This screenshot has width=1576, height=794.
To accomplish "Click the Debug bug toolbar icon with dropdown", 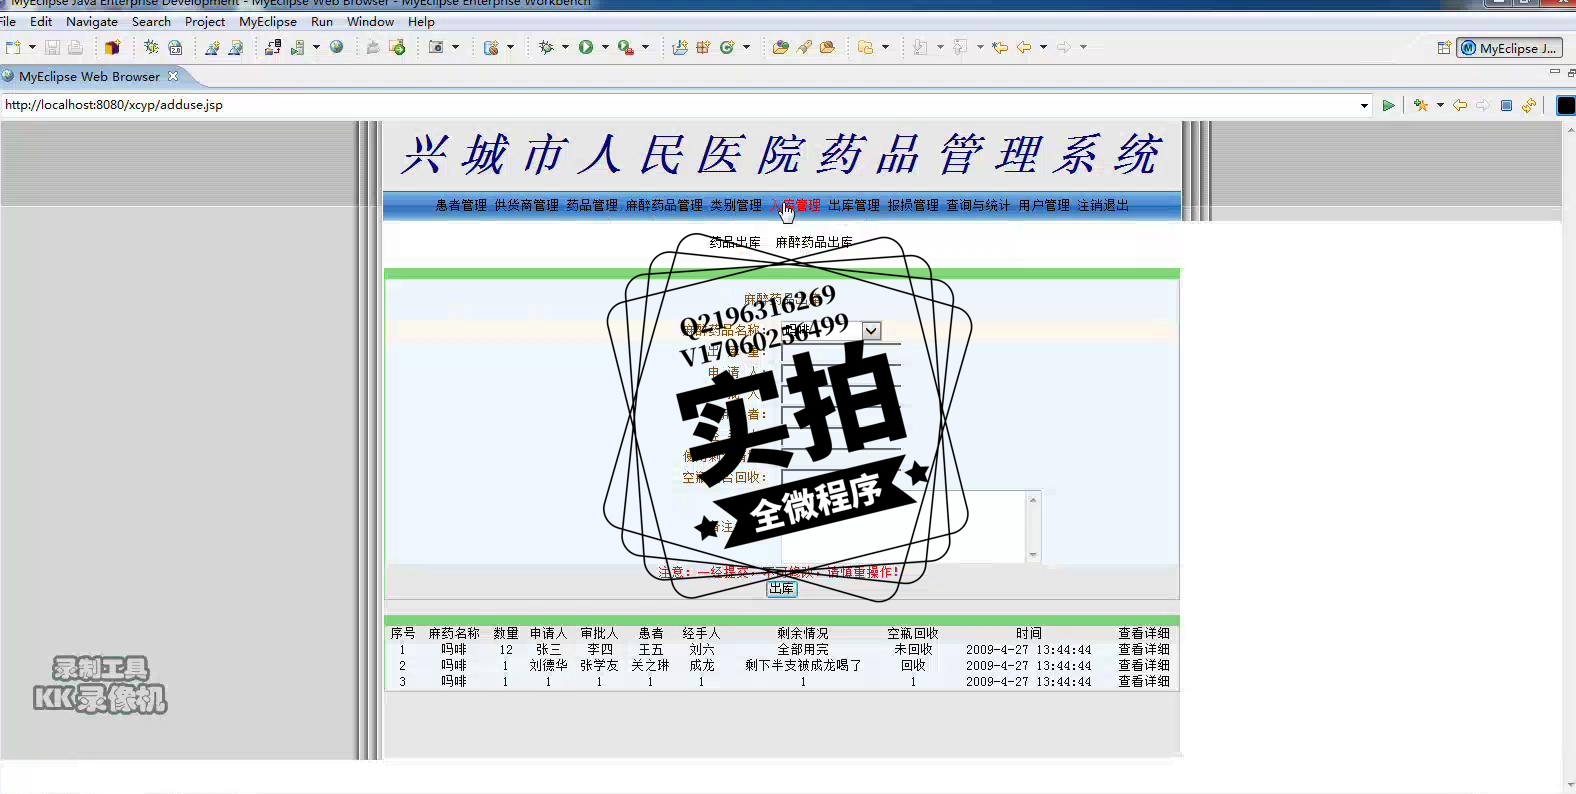I will (x=546, y=47).
